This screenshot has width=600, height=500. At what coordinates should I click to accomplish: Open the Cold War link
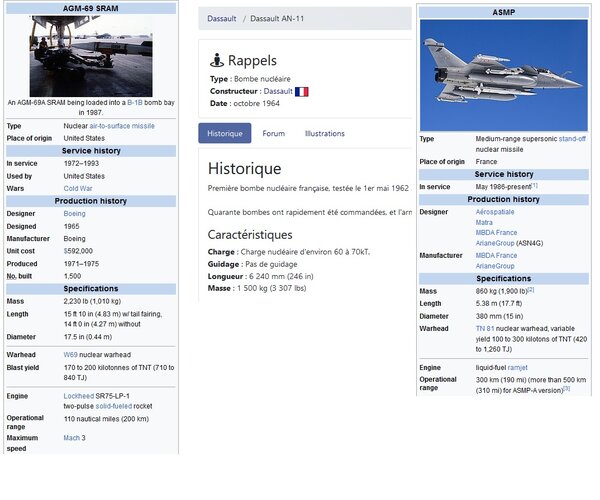pyautogui.click(x=78, y=188)
